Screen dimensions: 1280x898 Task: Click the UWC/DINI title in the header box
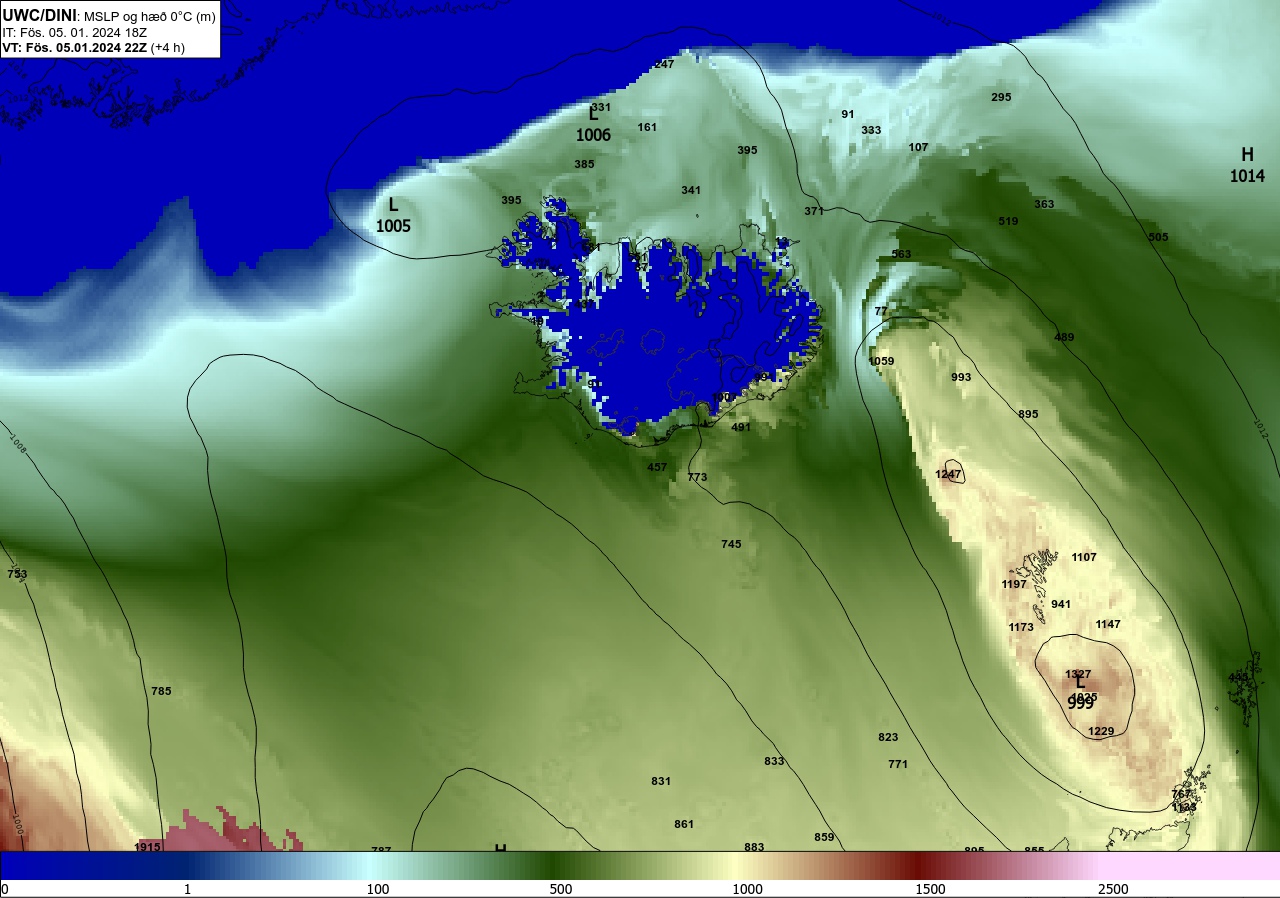40,15
